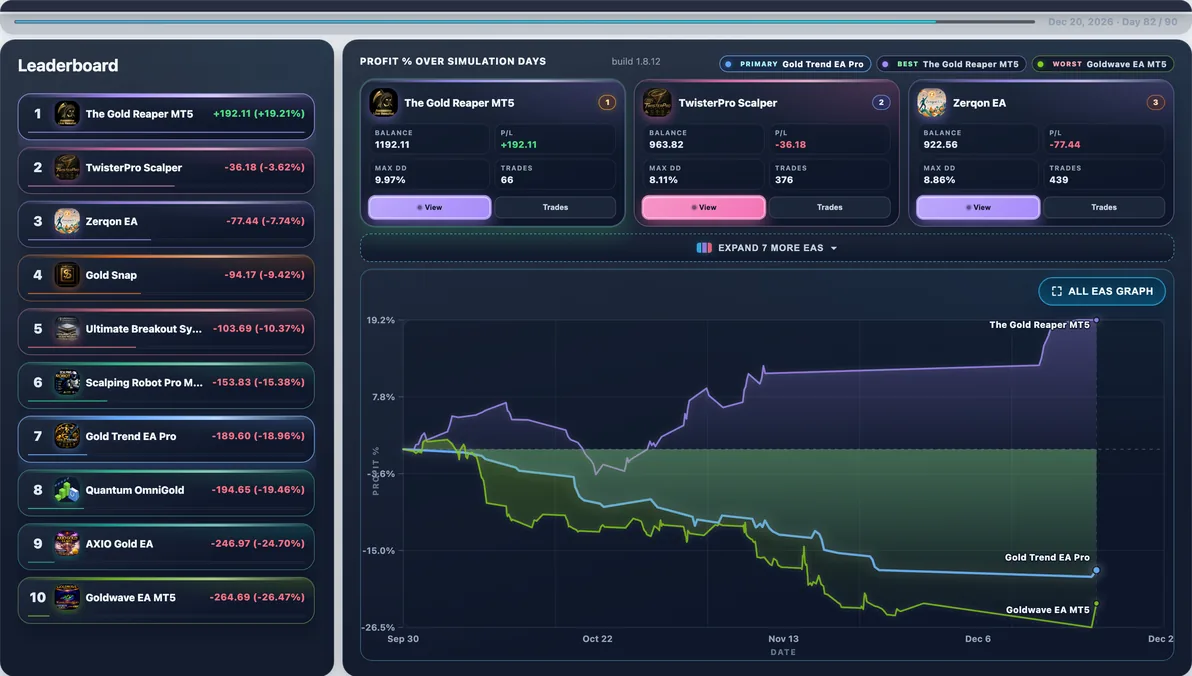Image resolution: width=1192 pixels, height=676 pixels.
Task: Open Trades for Zerqon EA
Action: click(x=1104, y=208)
